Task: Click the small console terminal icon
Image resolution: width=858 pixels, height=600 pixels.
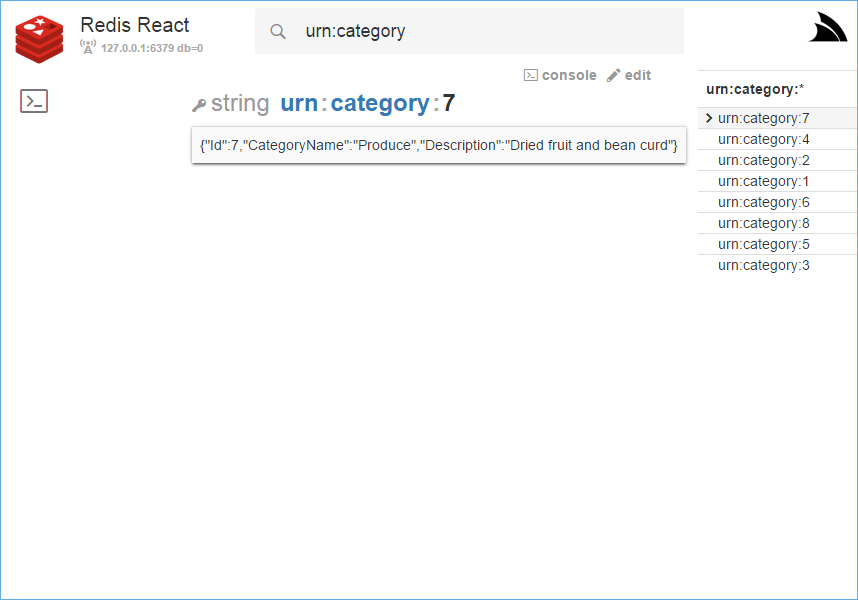Action: pyautogui.click(x=531, y=75)
